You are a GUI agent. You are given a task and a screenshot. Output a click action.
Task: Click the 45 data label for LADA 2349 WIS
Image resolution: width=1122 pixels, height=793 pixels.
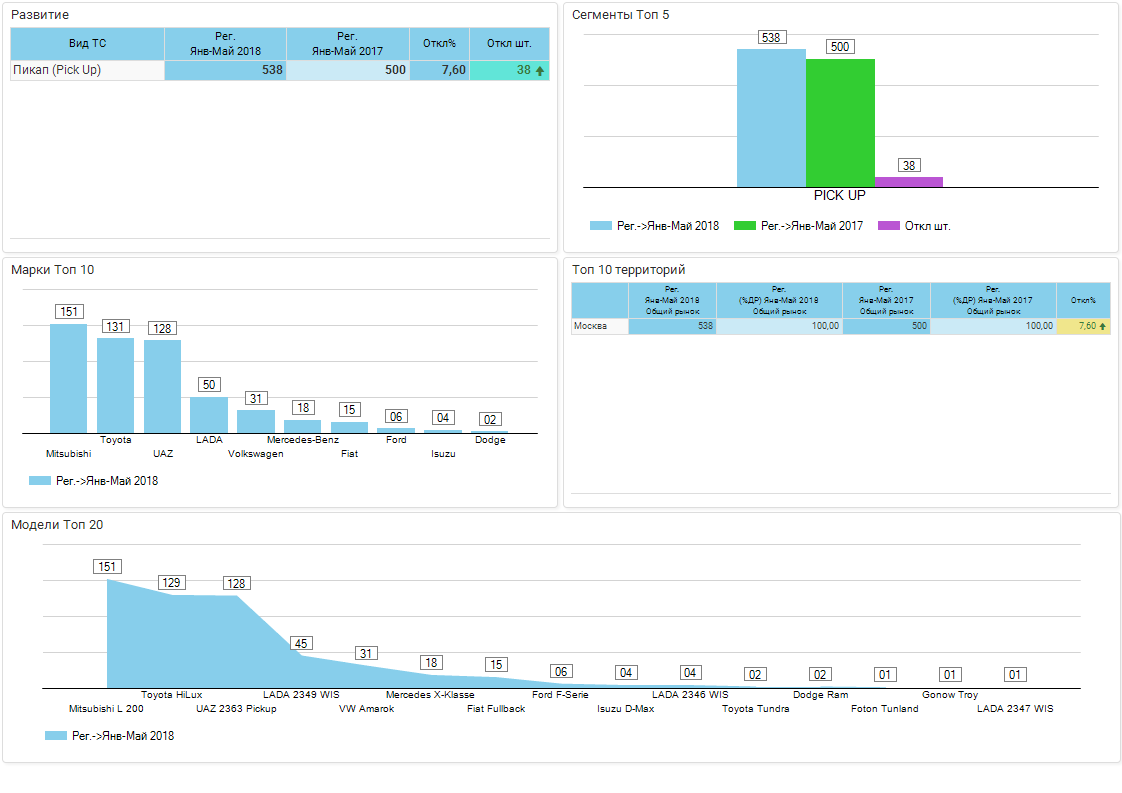pos(301,644)
